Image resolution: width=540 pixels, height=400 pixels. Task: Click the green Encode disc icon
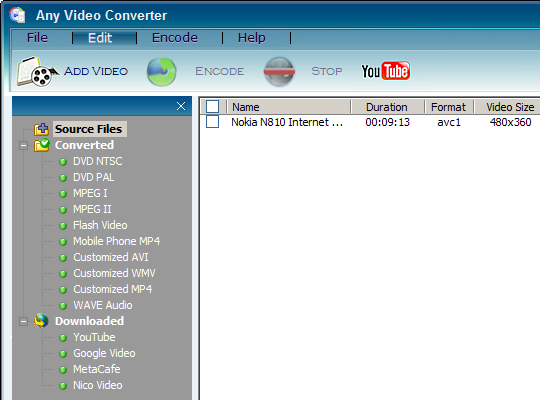[162, 72]
